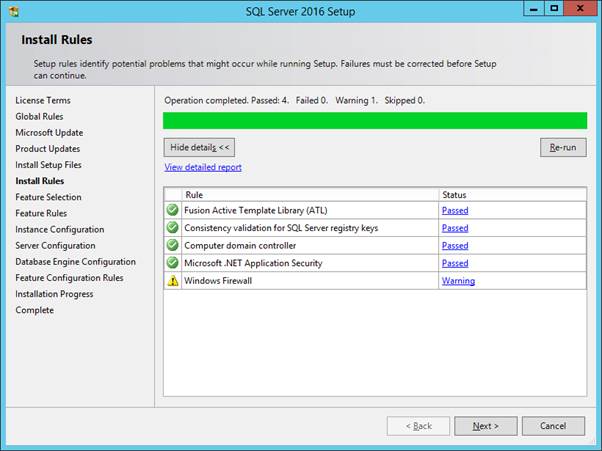602x451 pixels.
Task: Select Installation Progress step in sidebar
Action: click(54, 294)
